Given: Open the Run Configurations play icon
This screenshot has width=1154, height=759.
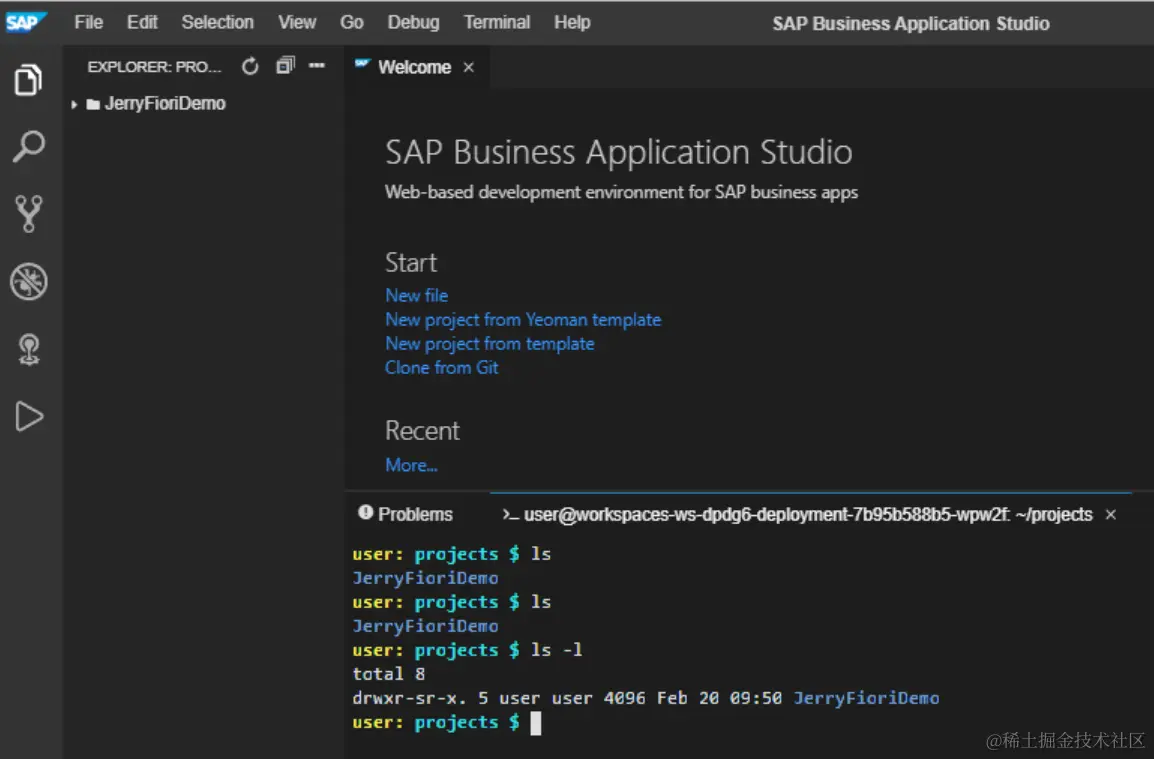Looking at the screenshot, I should 29,416.
